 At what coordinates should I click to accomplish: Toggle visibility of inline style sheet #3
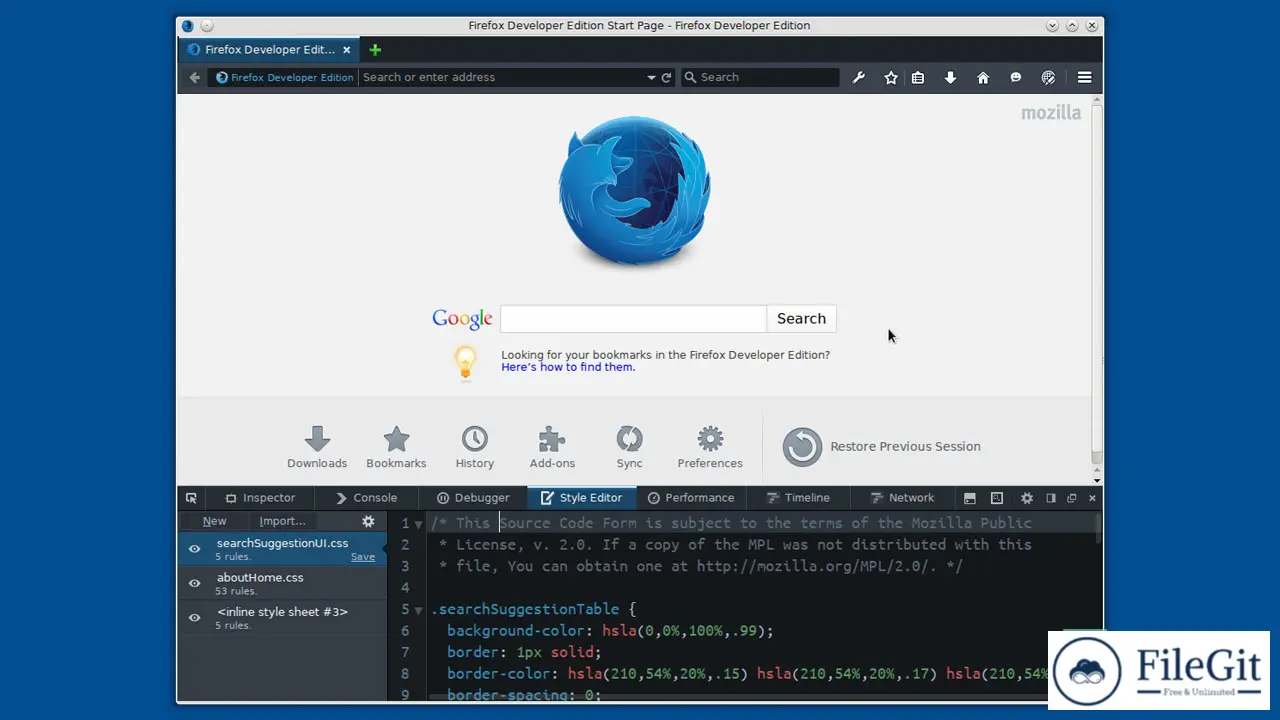click(194, 617)
